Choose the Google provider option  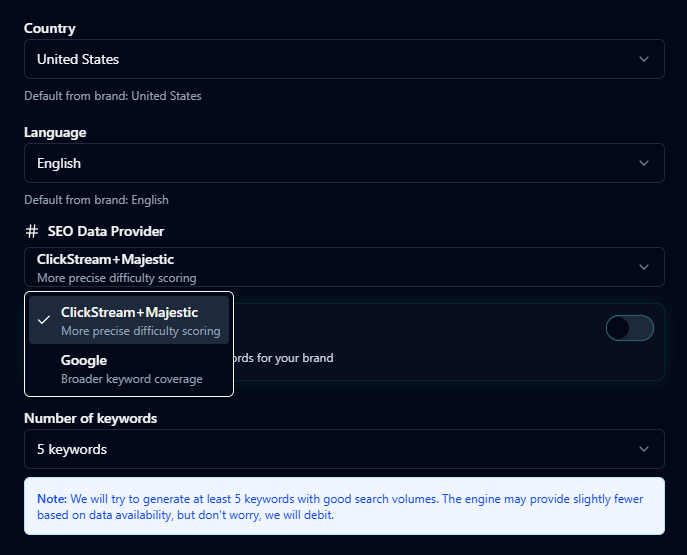[x=129, y=369]
